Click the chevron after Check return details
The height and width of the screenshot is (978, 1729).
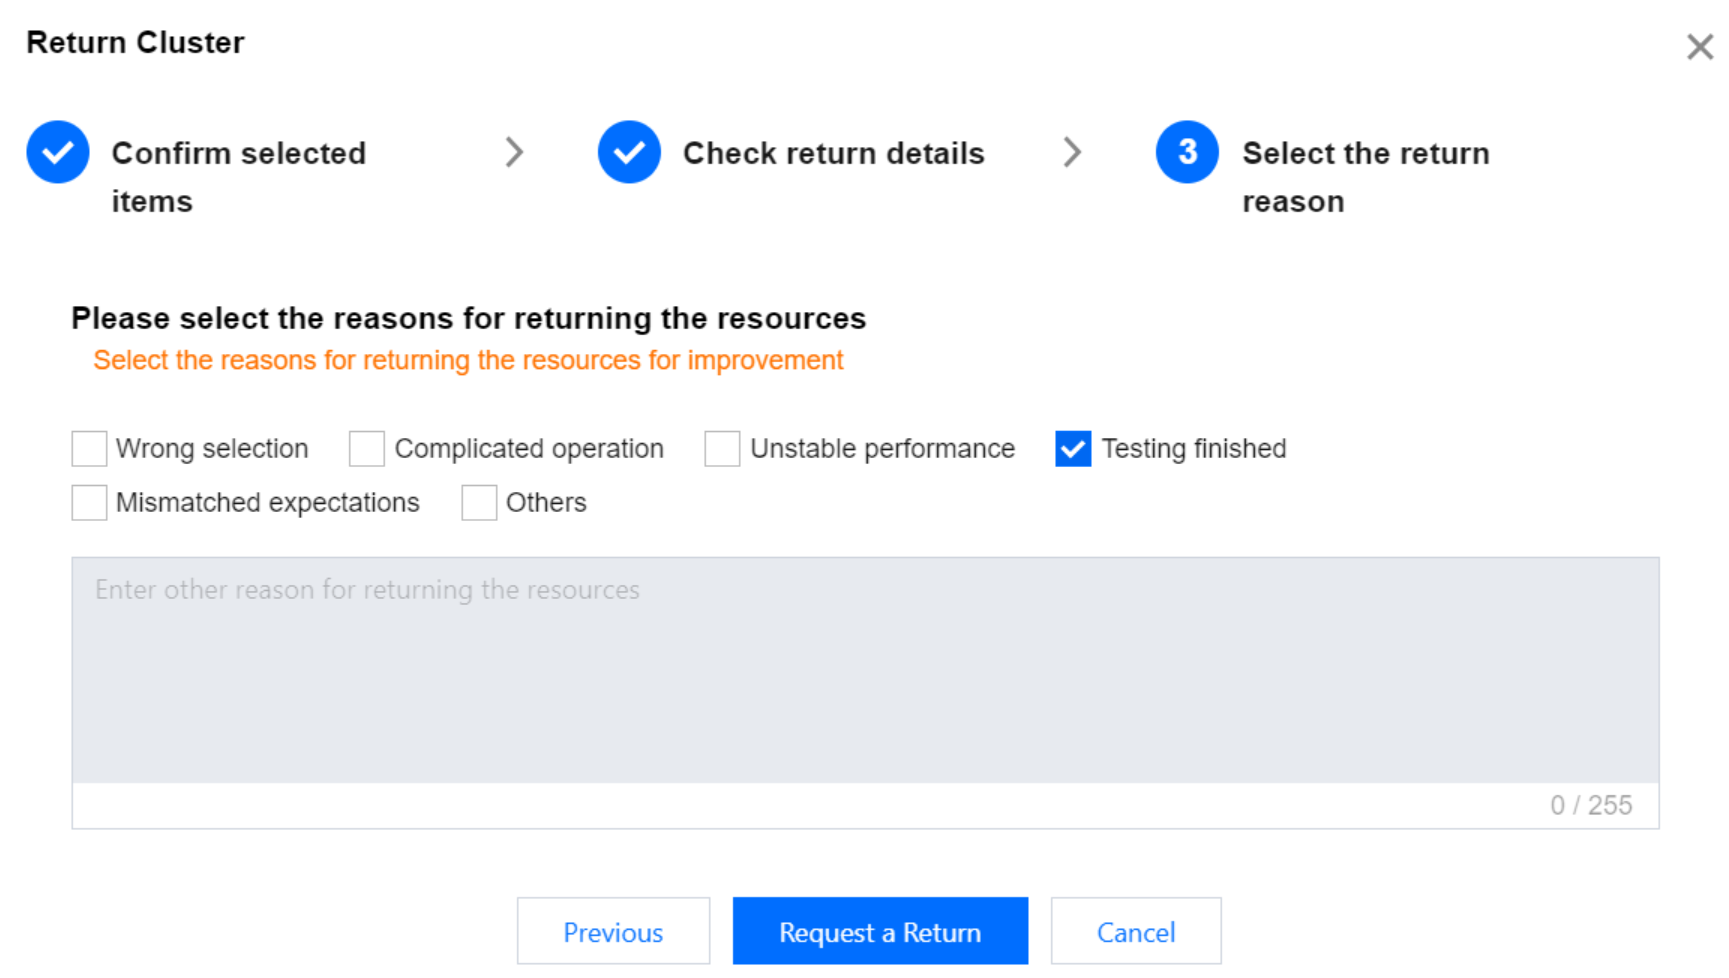1072,152
